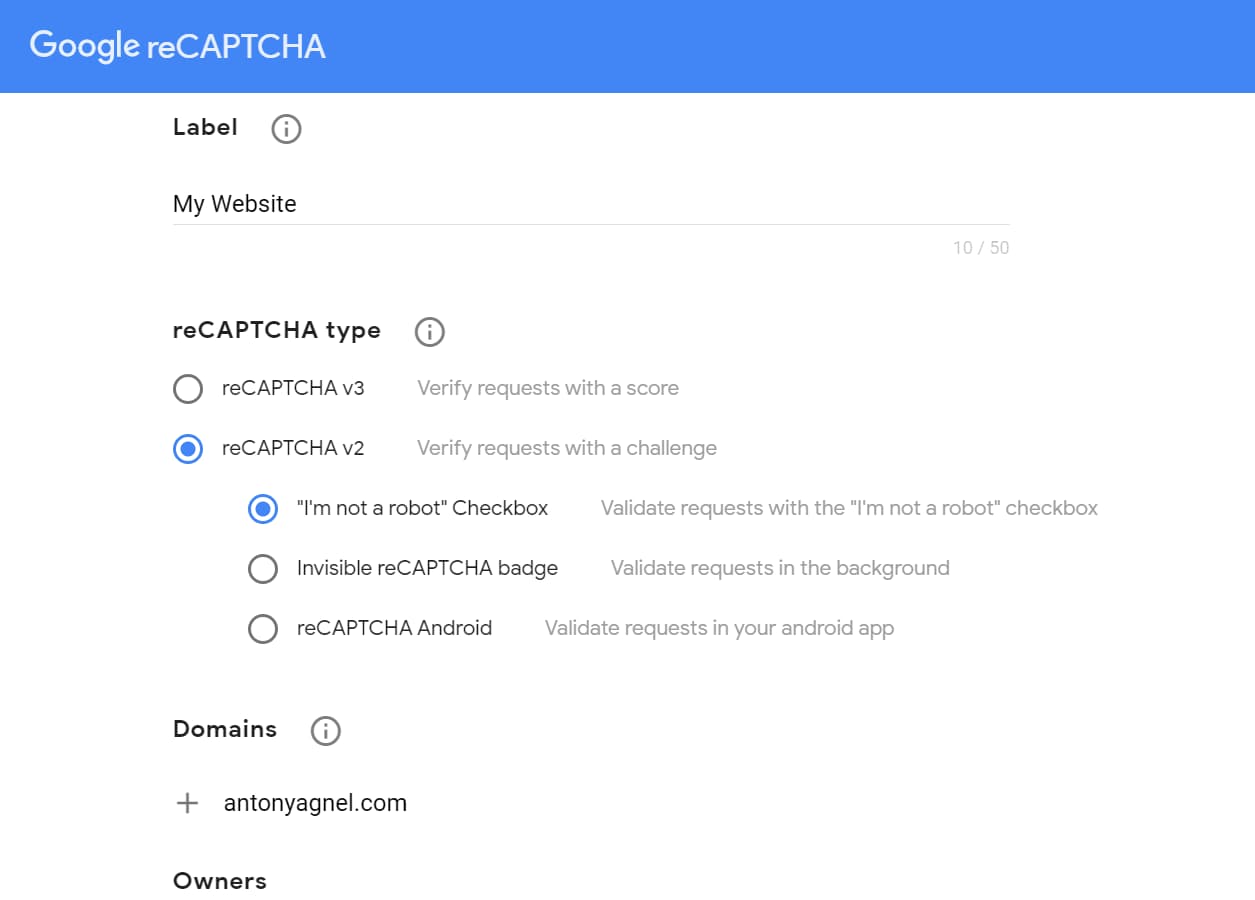Open the Label info tooltip icon
Image resolution: width=1255 pixels, height=900 pixels.
(x=285, y=128)
